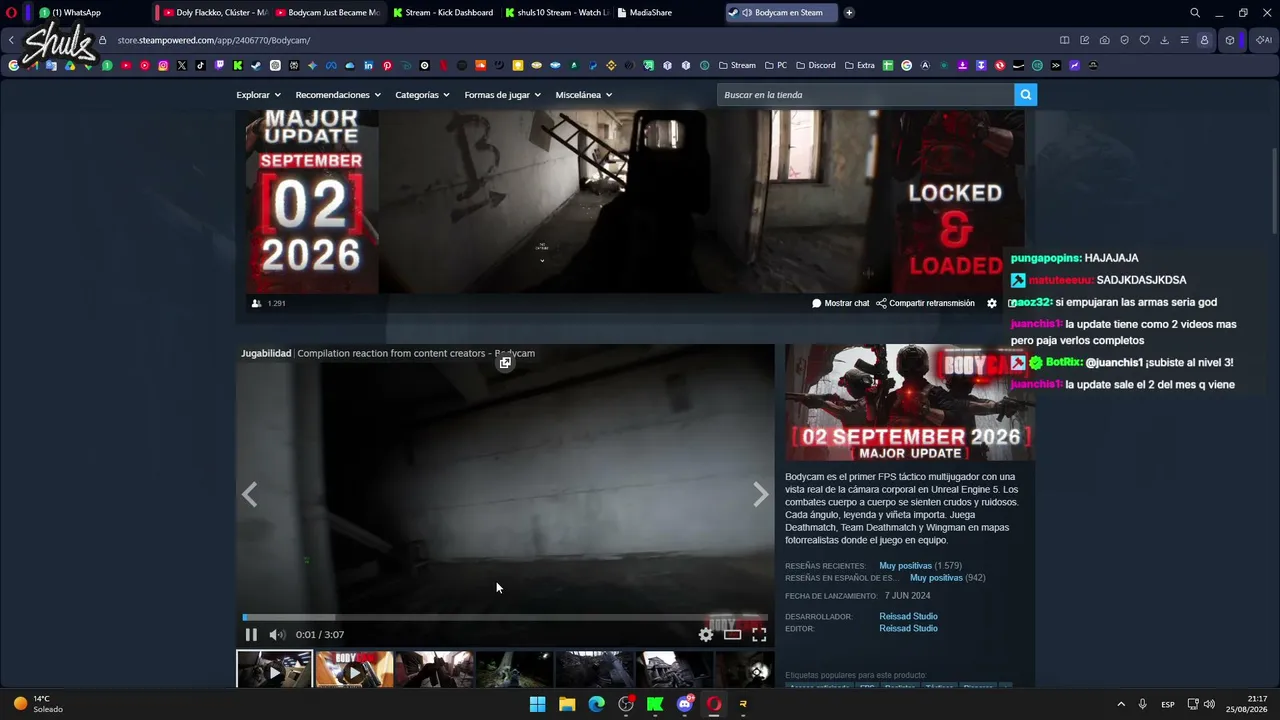Open recent reviews Muy positivas (1.579) link
Screen dimensions: 1280x720
(x=919, y=566)
